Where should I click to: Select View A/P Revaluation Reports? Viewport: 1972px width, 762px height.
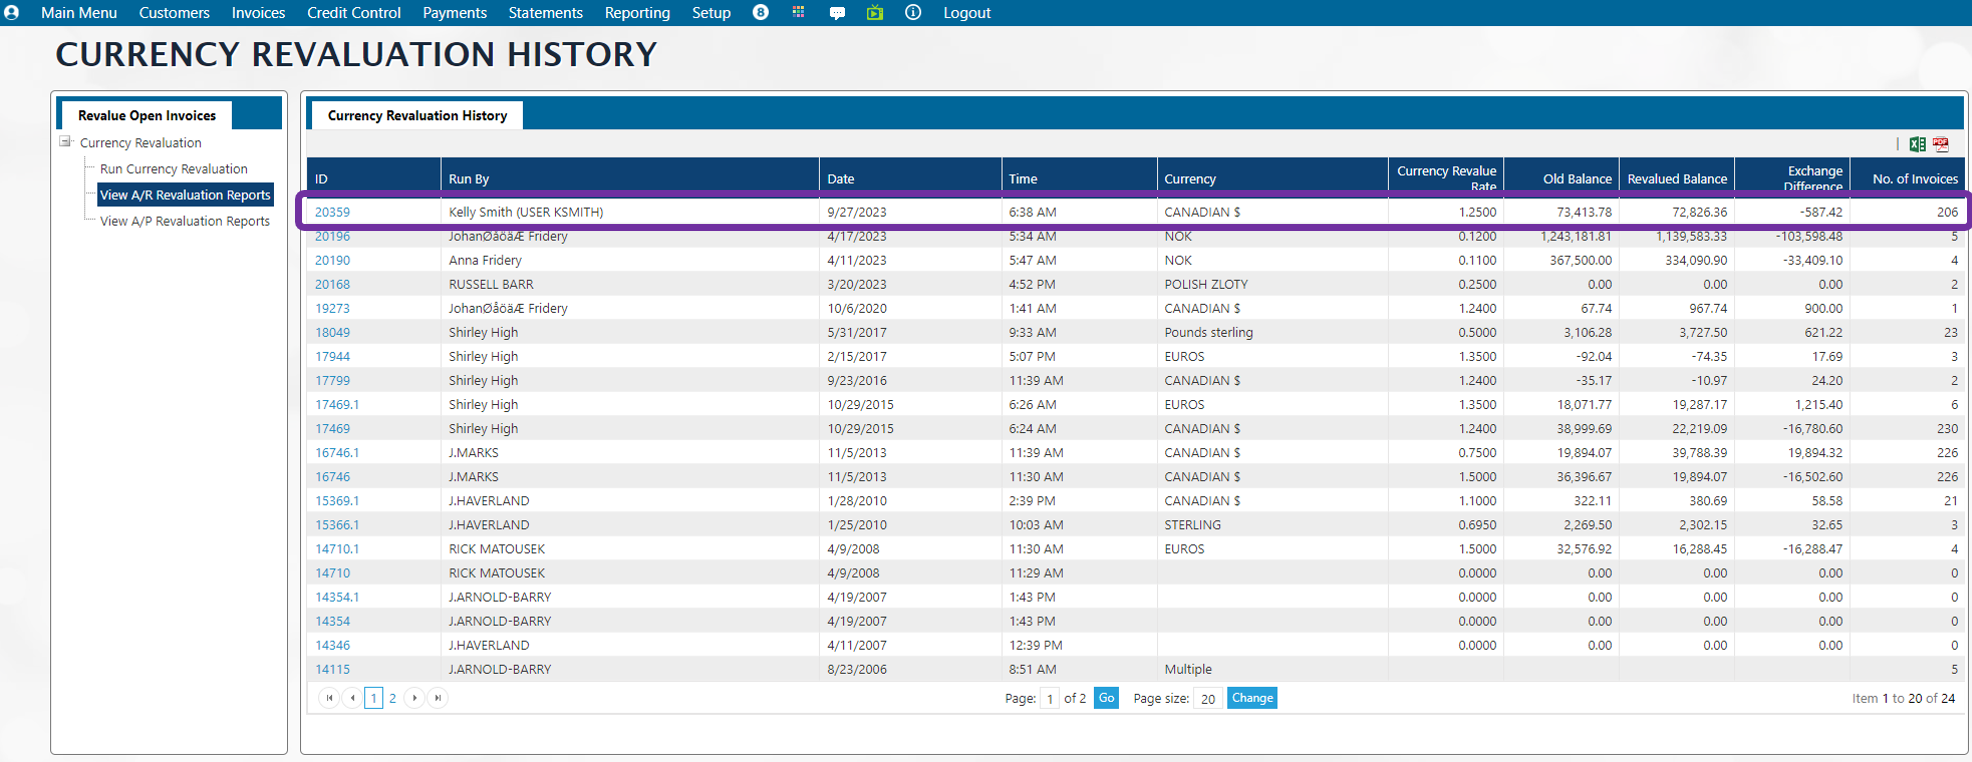[x=184, y=221]
